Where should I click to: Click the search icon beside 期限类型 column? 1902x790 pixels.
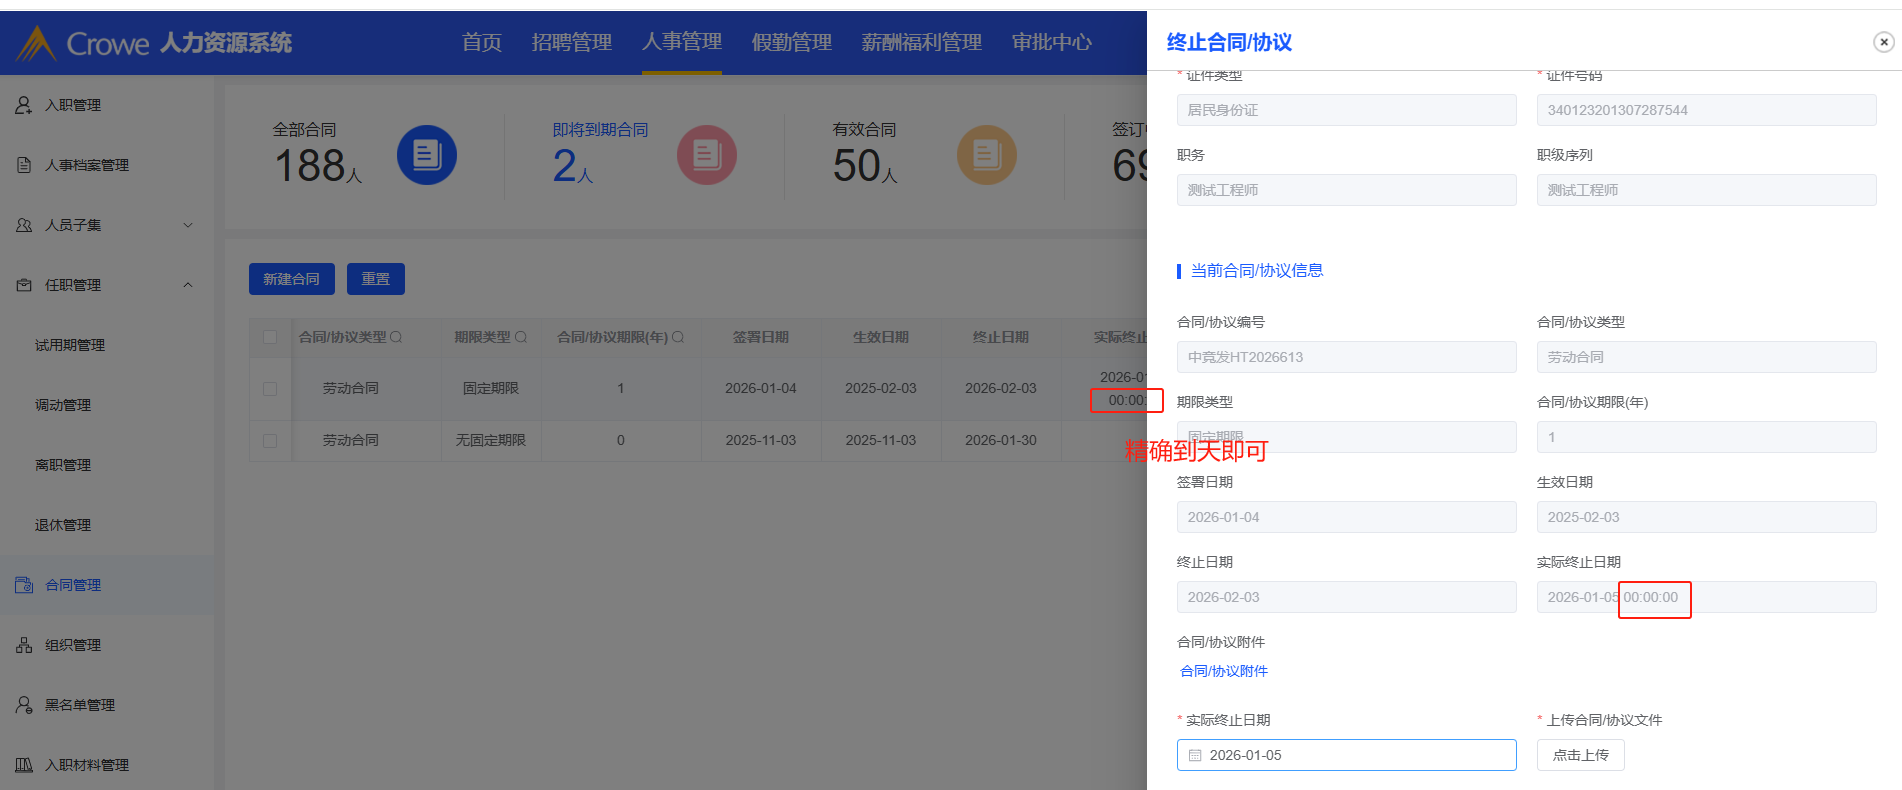pos(521,338)
